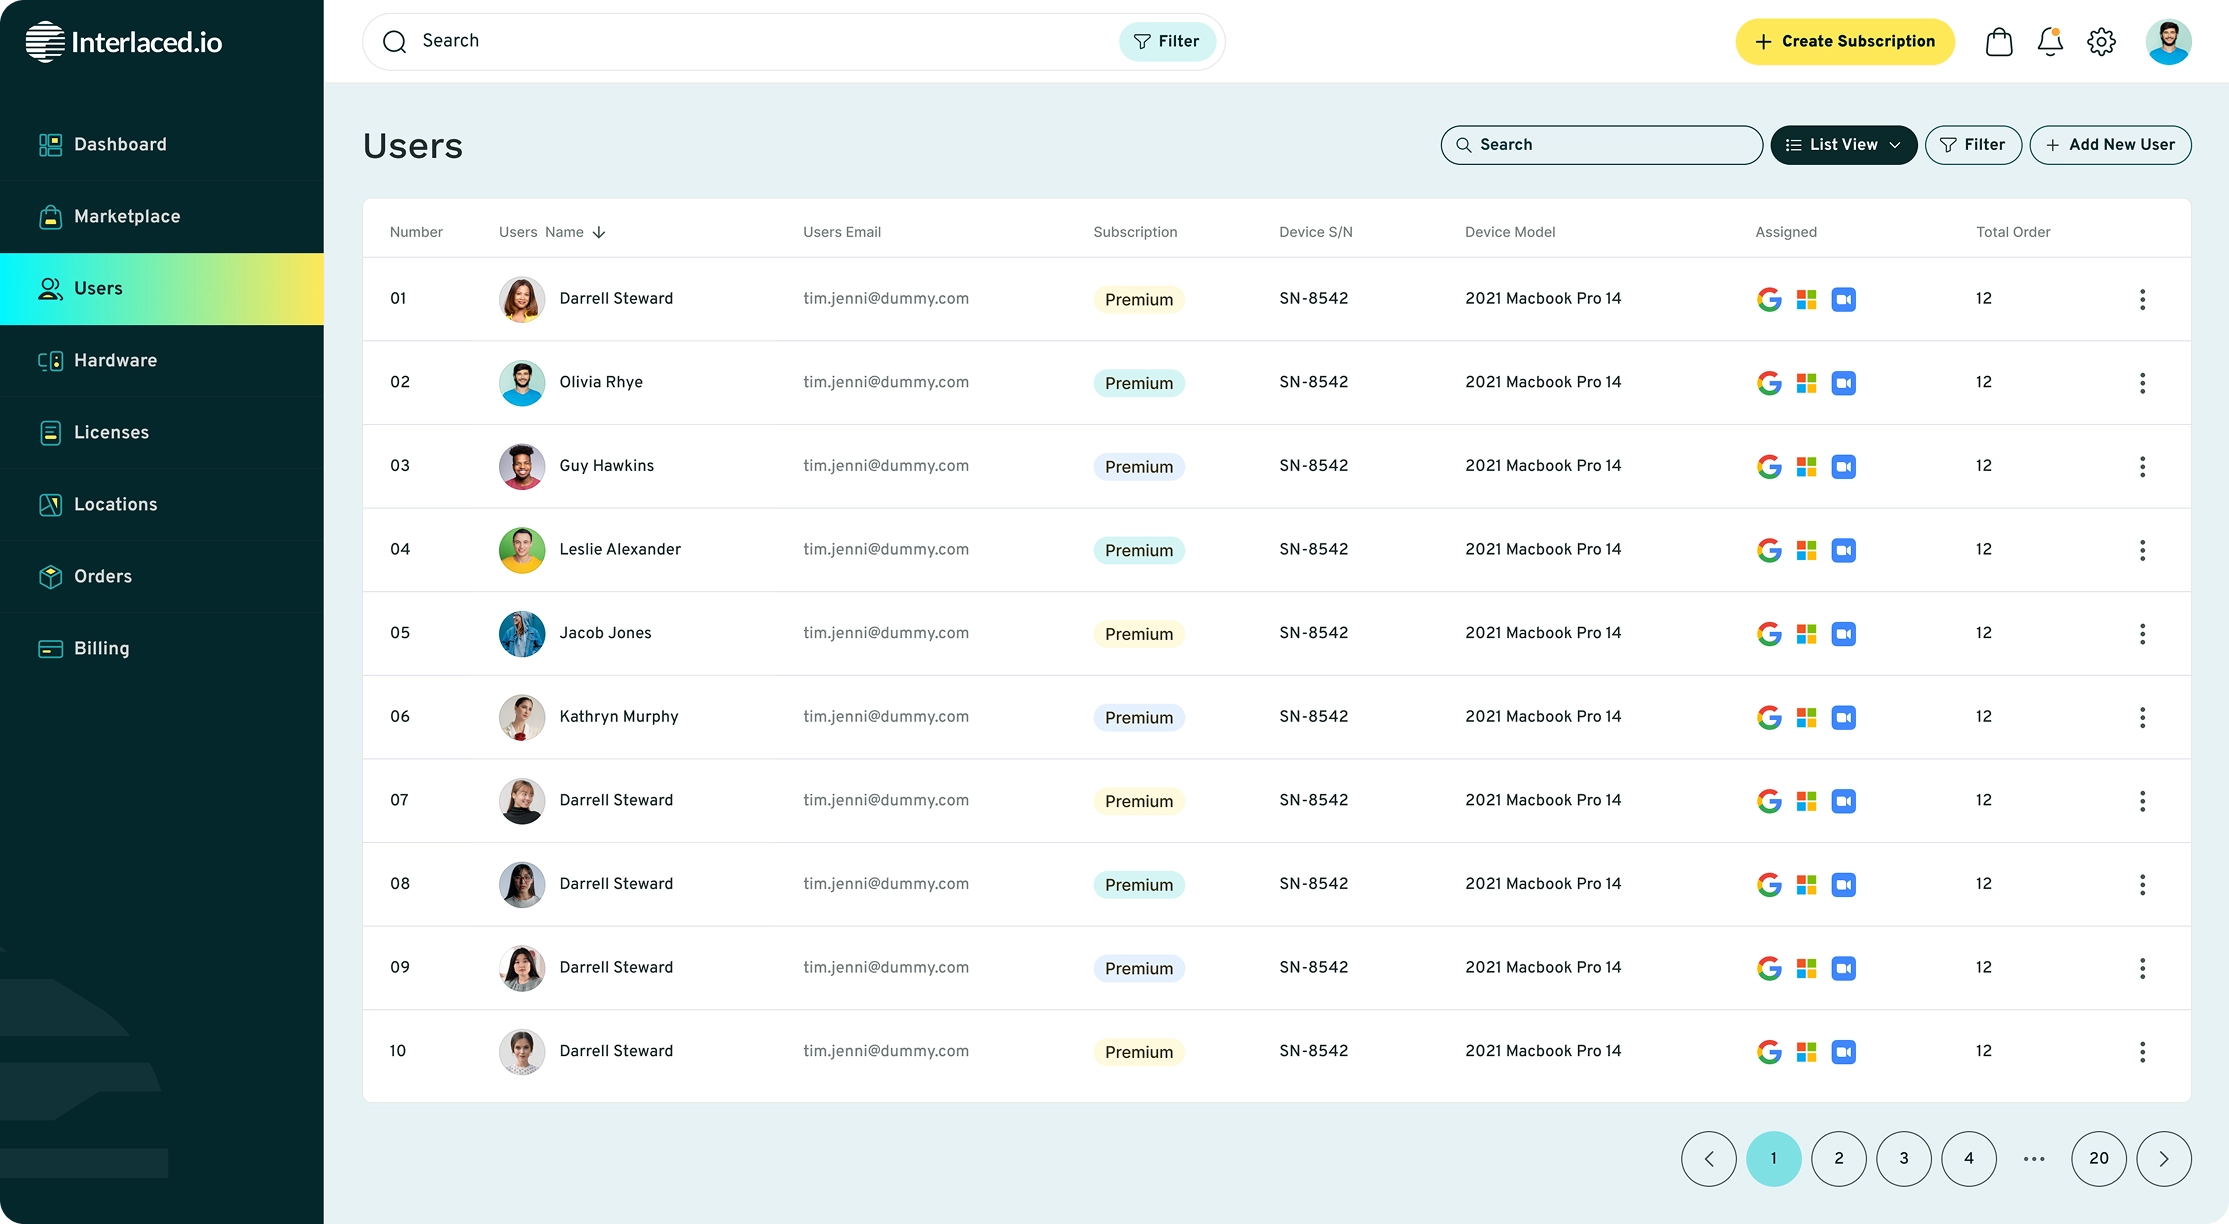This screenshot has height=1224, width=2229.
Task: Open the Billing sidebar item
Action: coord(101,649)
